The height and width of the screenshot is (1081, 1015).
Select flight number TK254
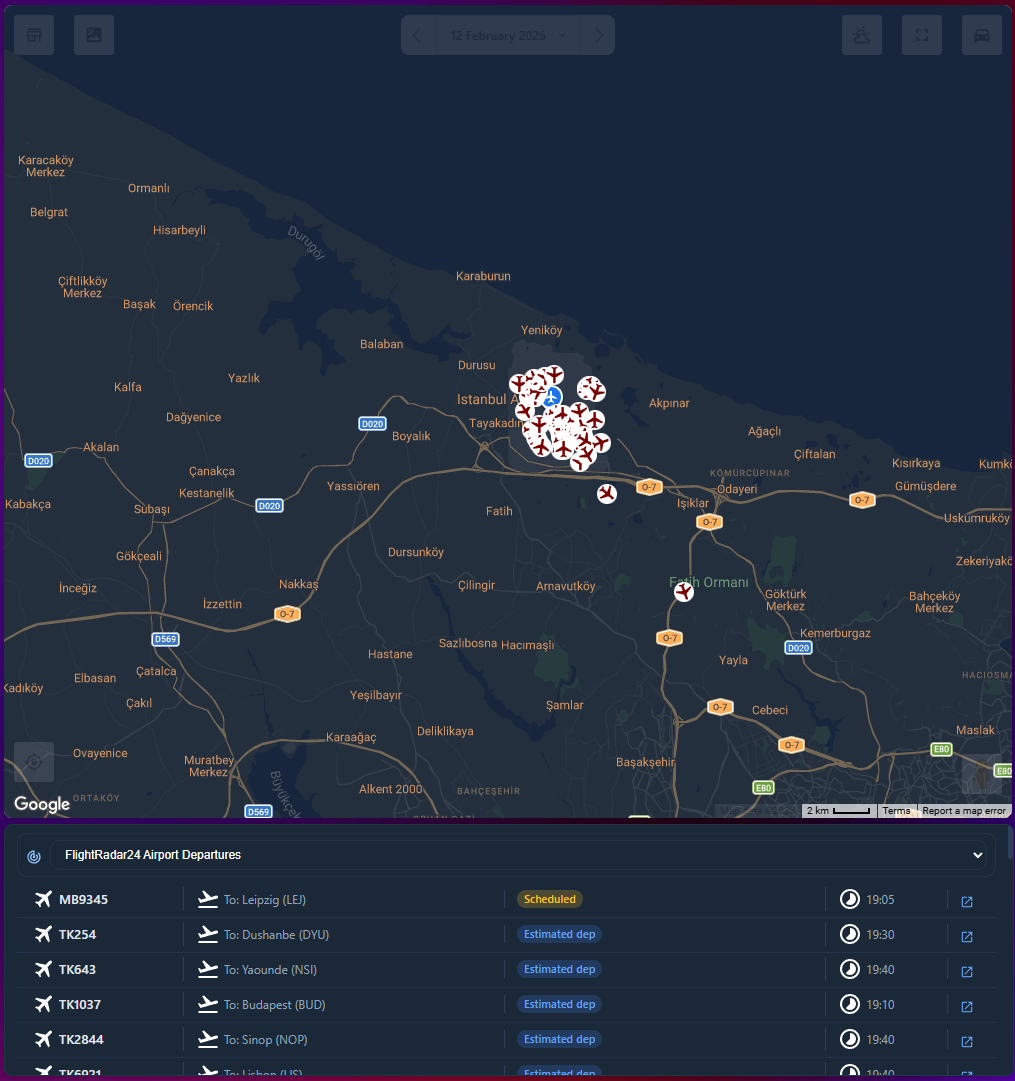[77, 935]
